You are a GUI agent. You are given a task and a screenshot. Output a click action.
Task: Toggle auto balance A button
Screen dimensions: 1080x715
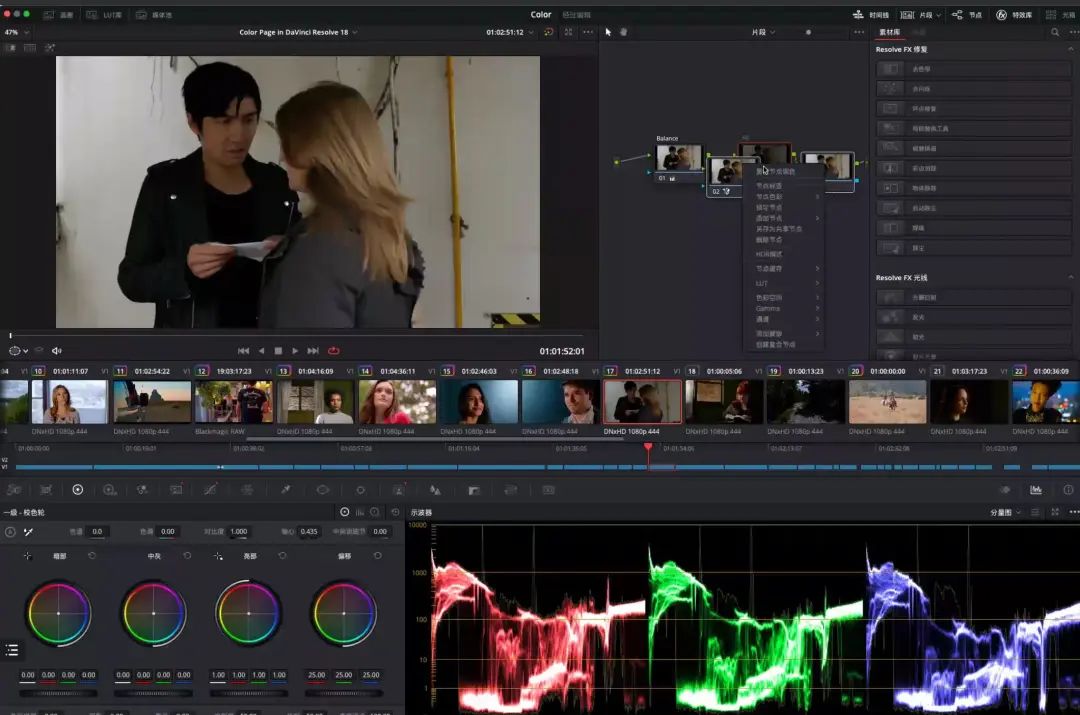click(x=10, y=532)
